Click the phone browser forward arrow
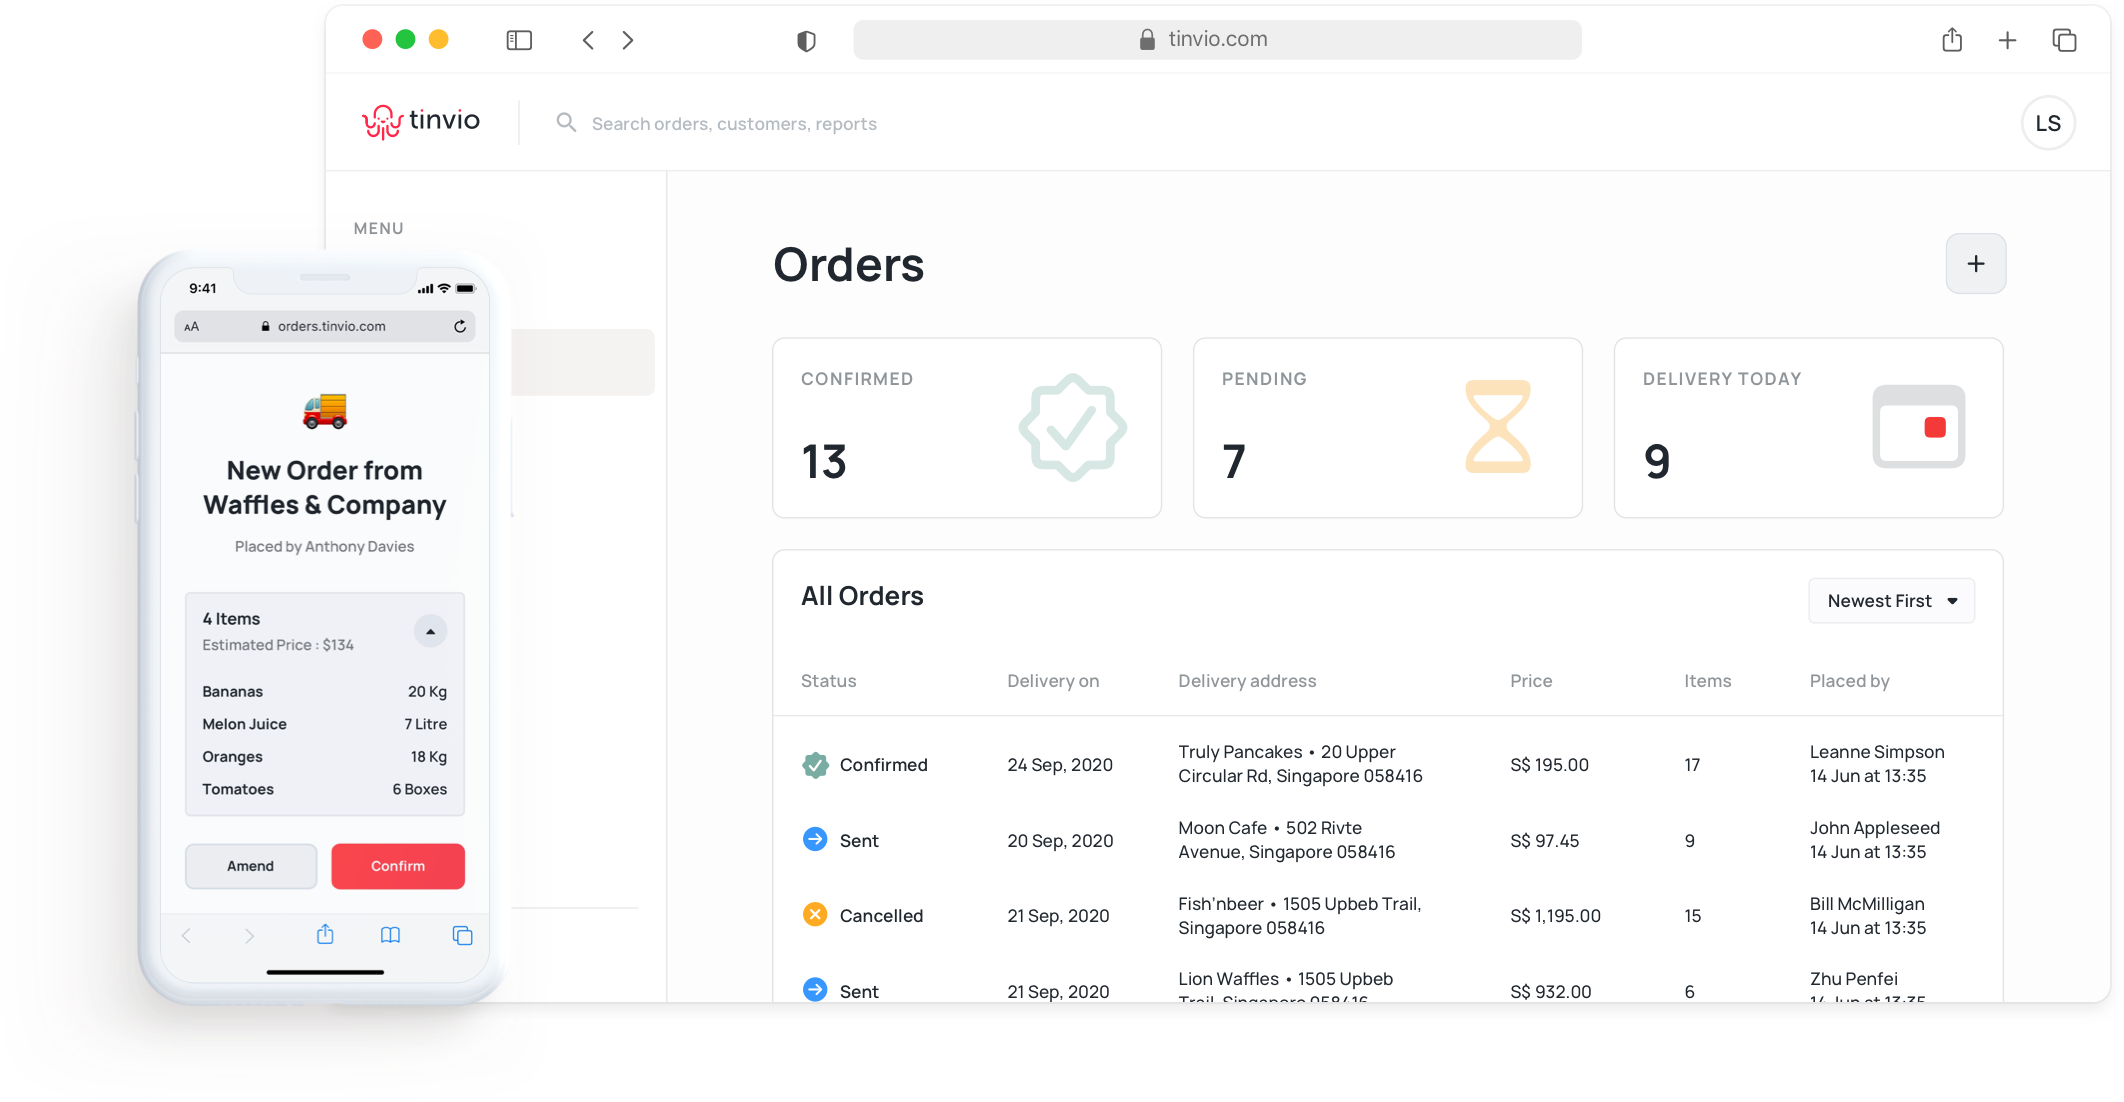This screenshot has height=1102, width=2124. coord(249,936)
